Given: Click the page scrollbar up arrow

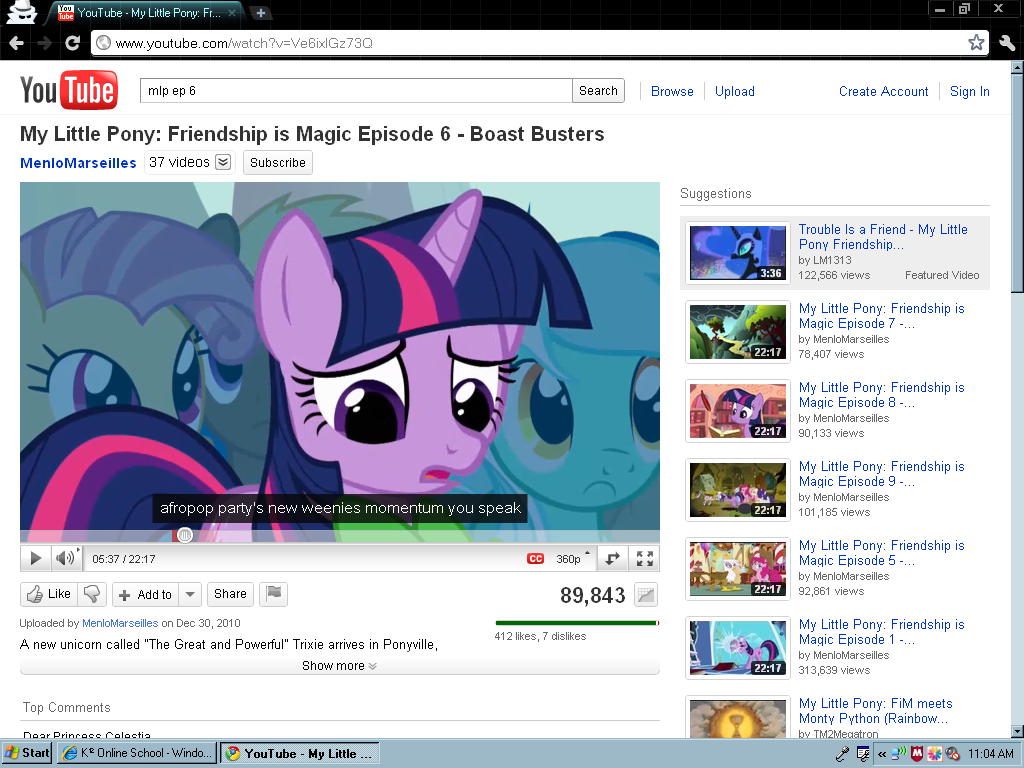Looking at the screenshot, I should click(x=1017, y=67).
